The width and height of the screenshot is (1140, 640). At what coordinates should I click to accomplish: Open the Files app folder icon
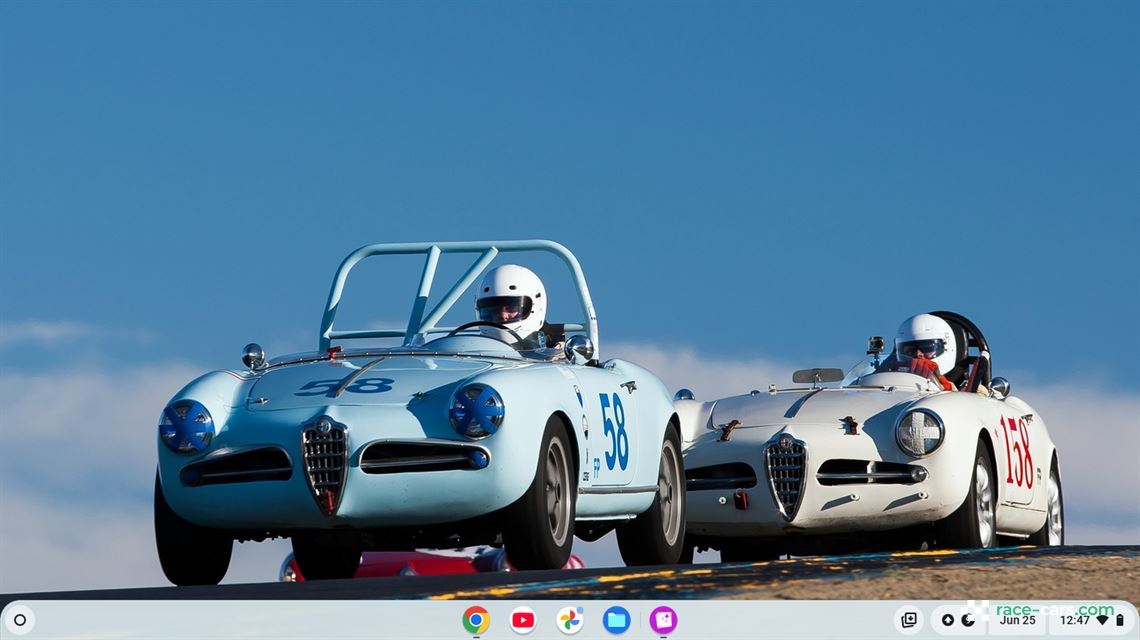pos(617,620)
